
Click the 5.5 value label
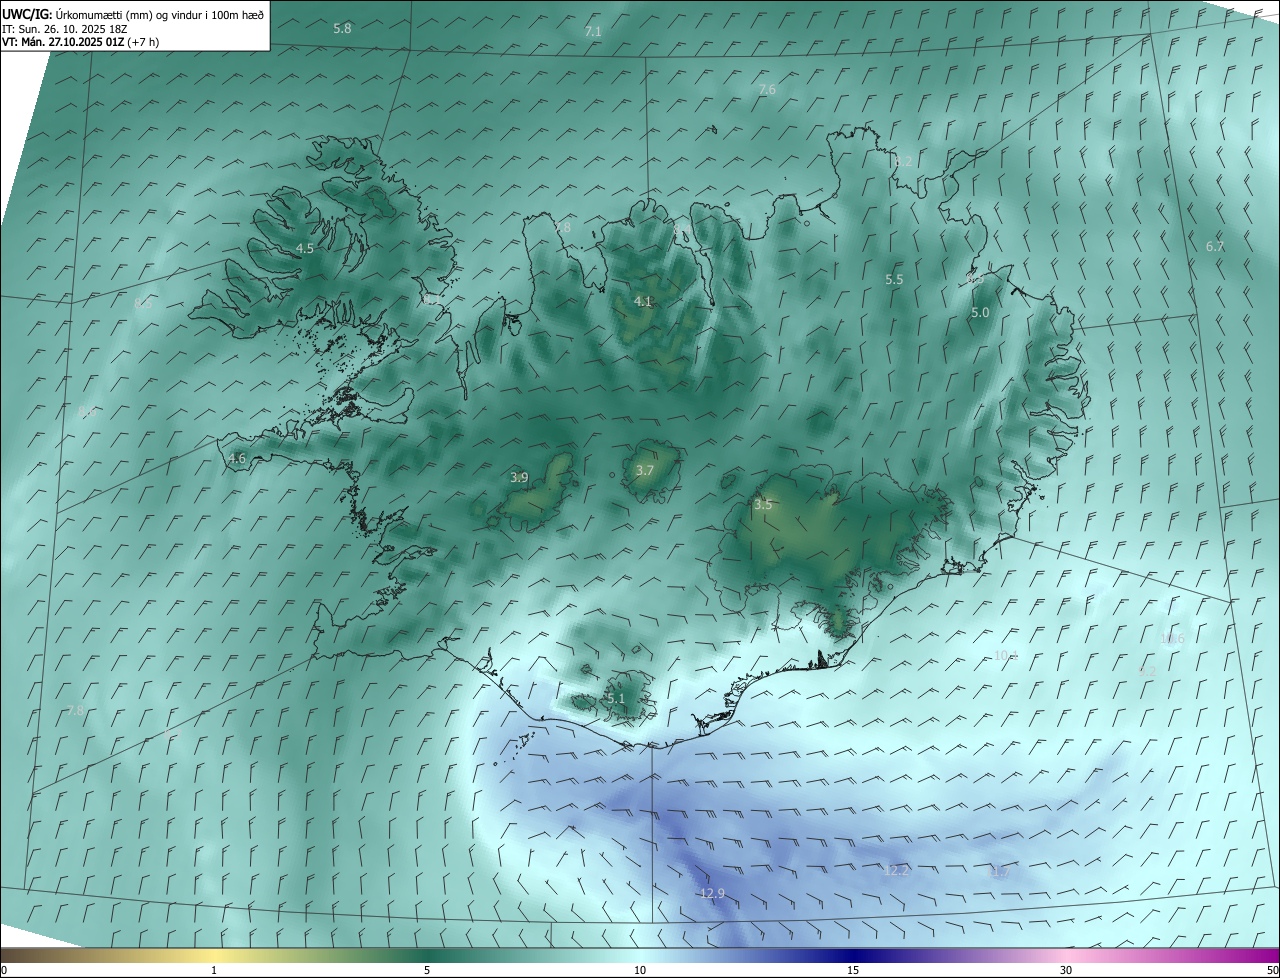pos(894,280)
